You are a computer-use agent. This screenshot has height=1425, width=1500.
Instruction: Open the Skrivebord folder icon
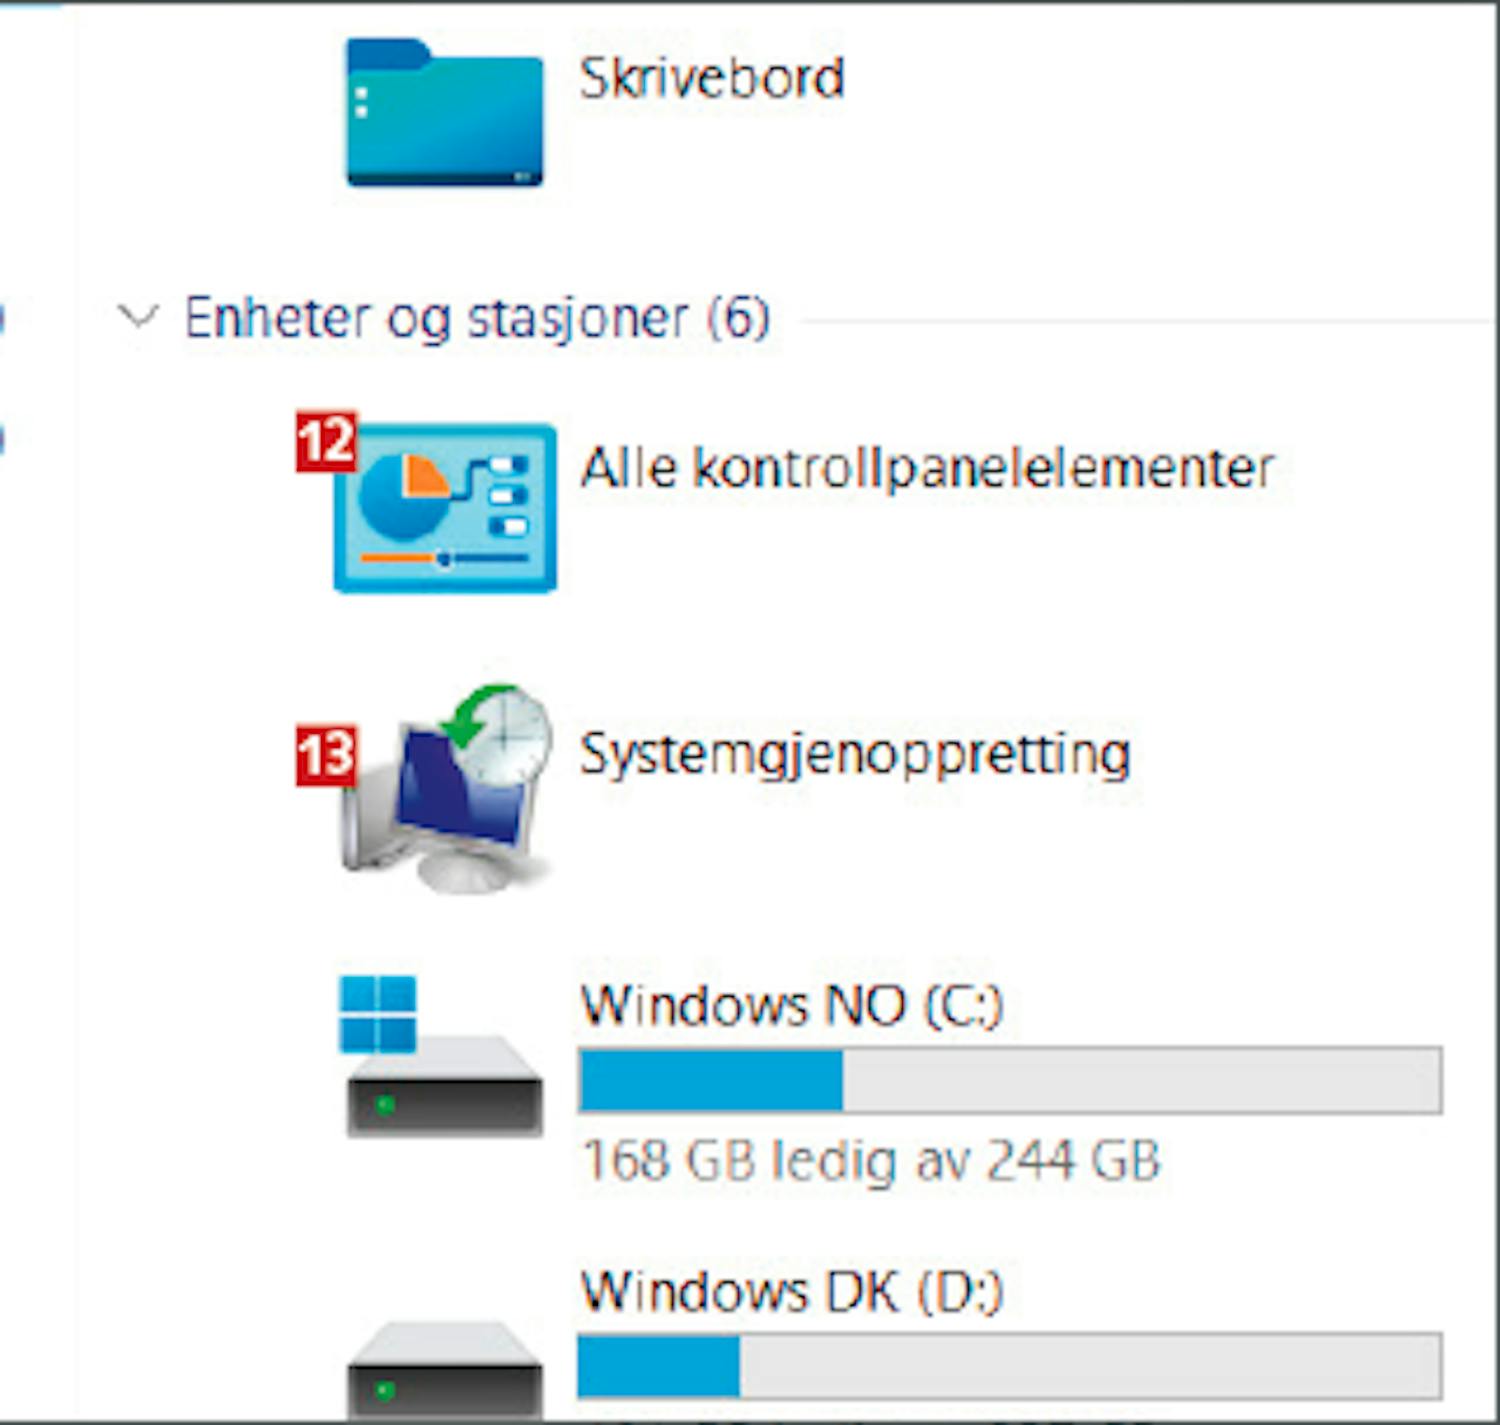coord(444,113)
